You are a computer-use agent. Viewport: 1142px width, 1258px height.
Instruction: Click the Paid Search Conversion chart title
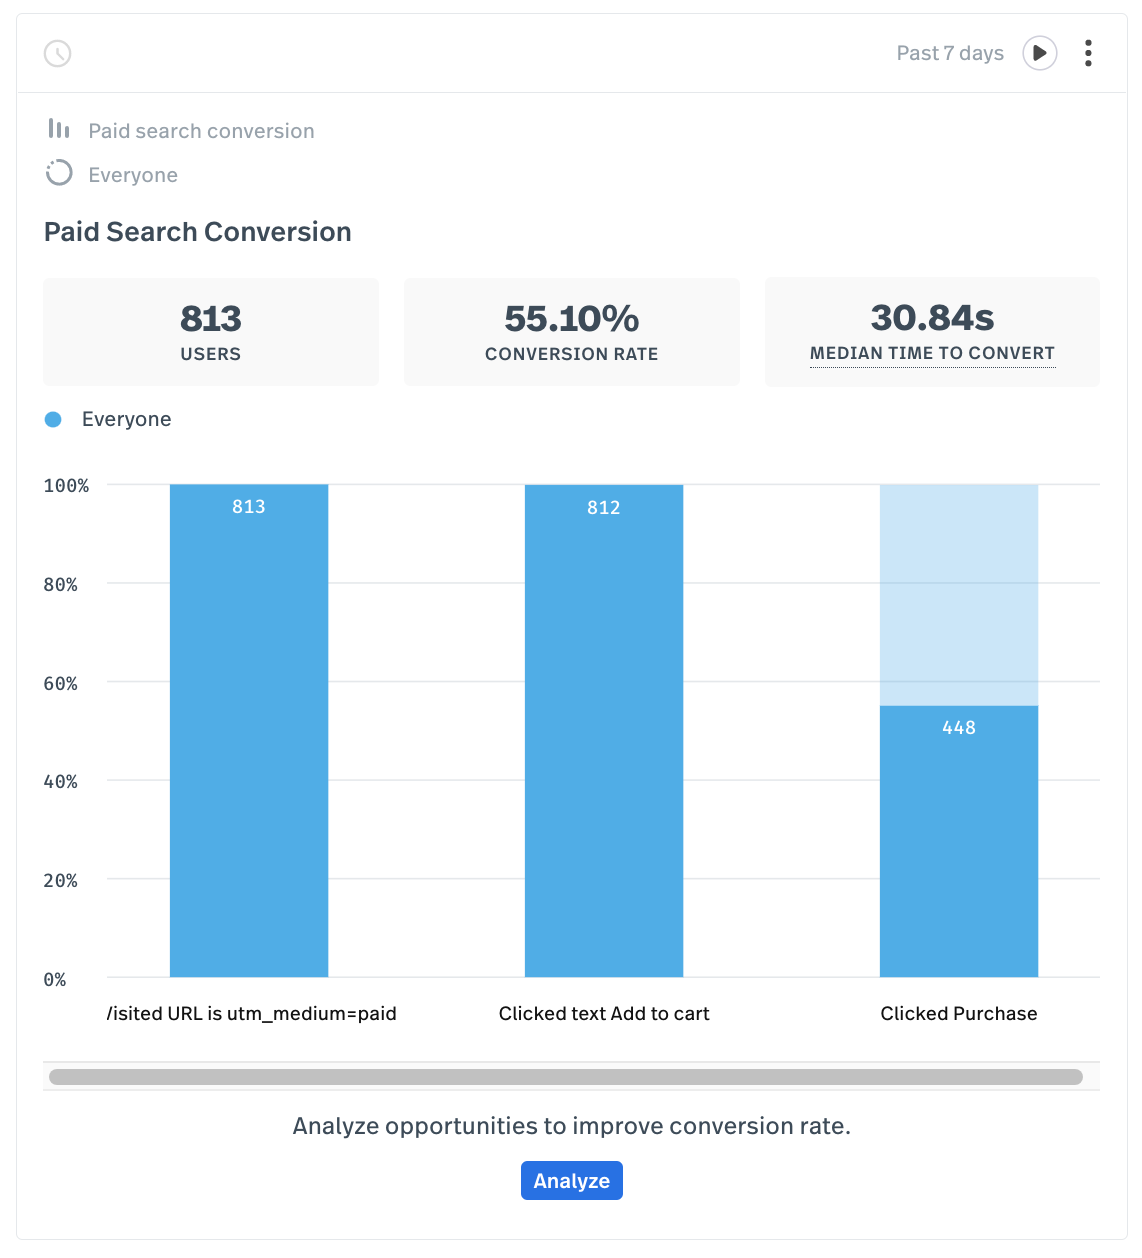(197, 232)
